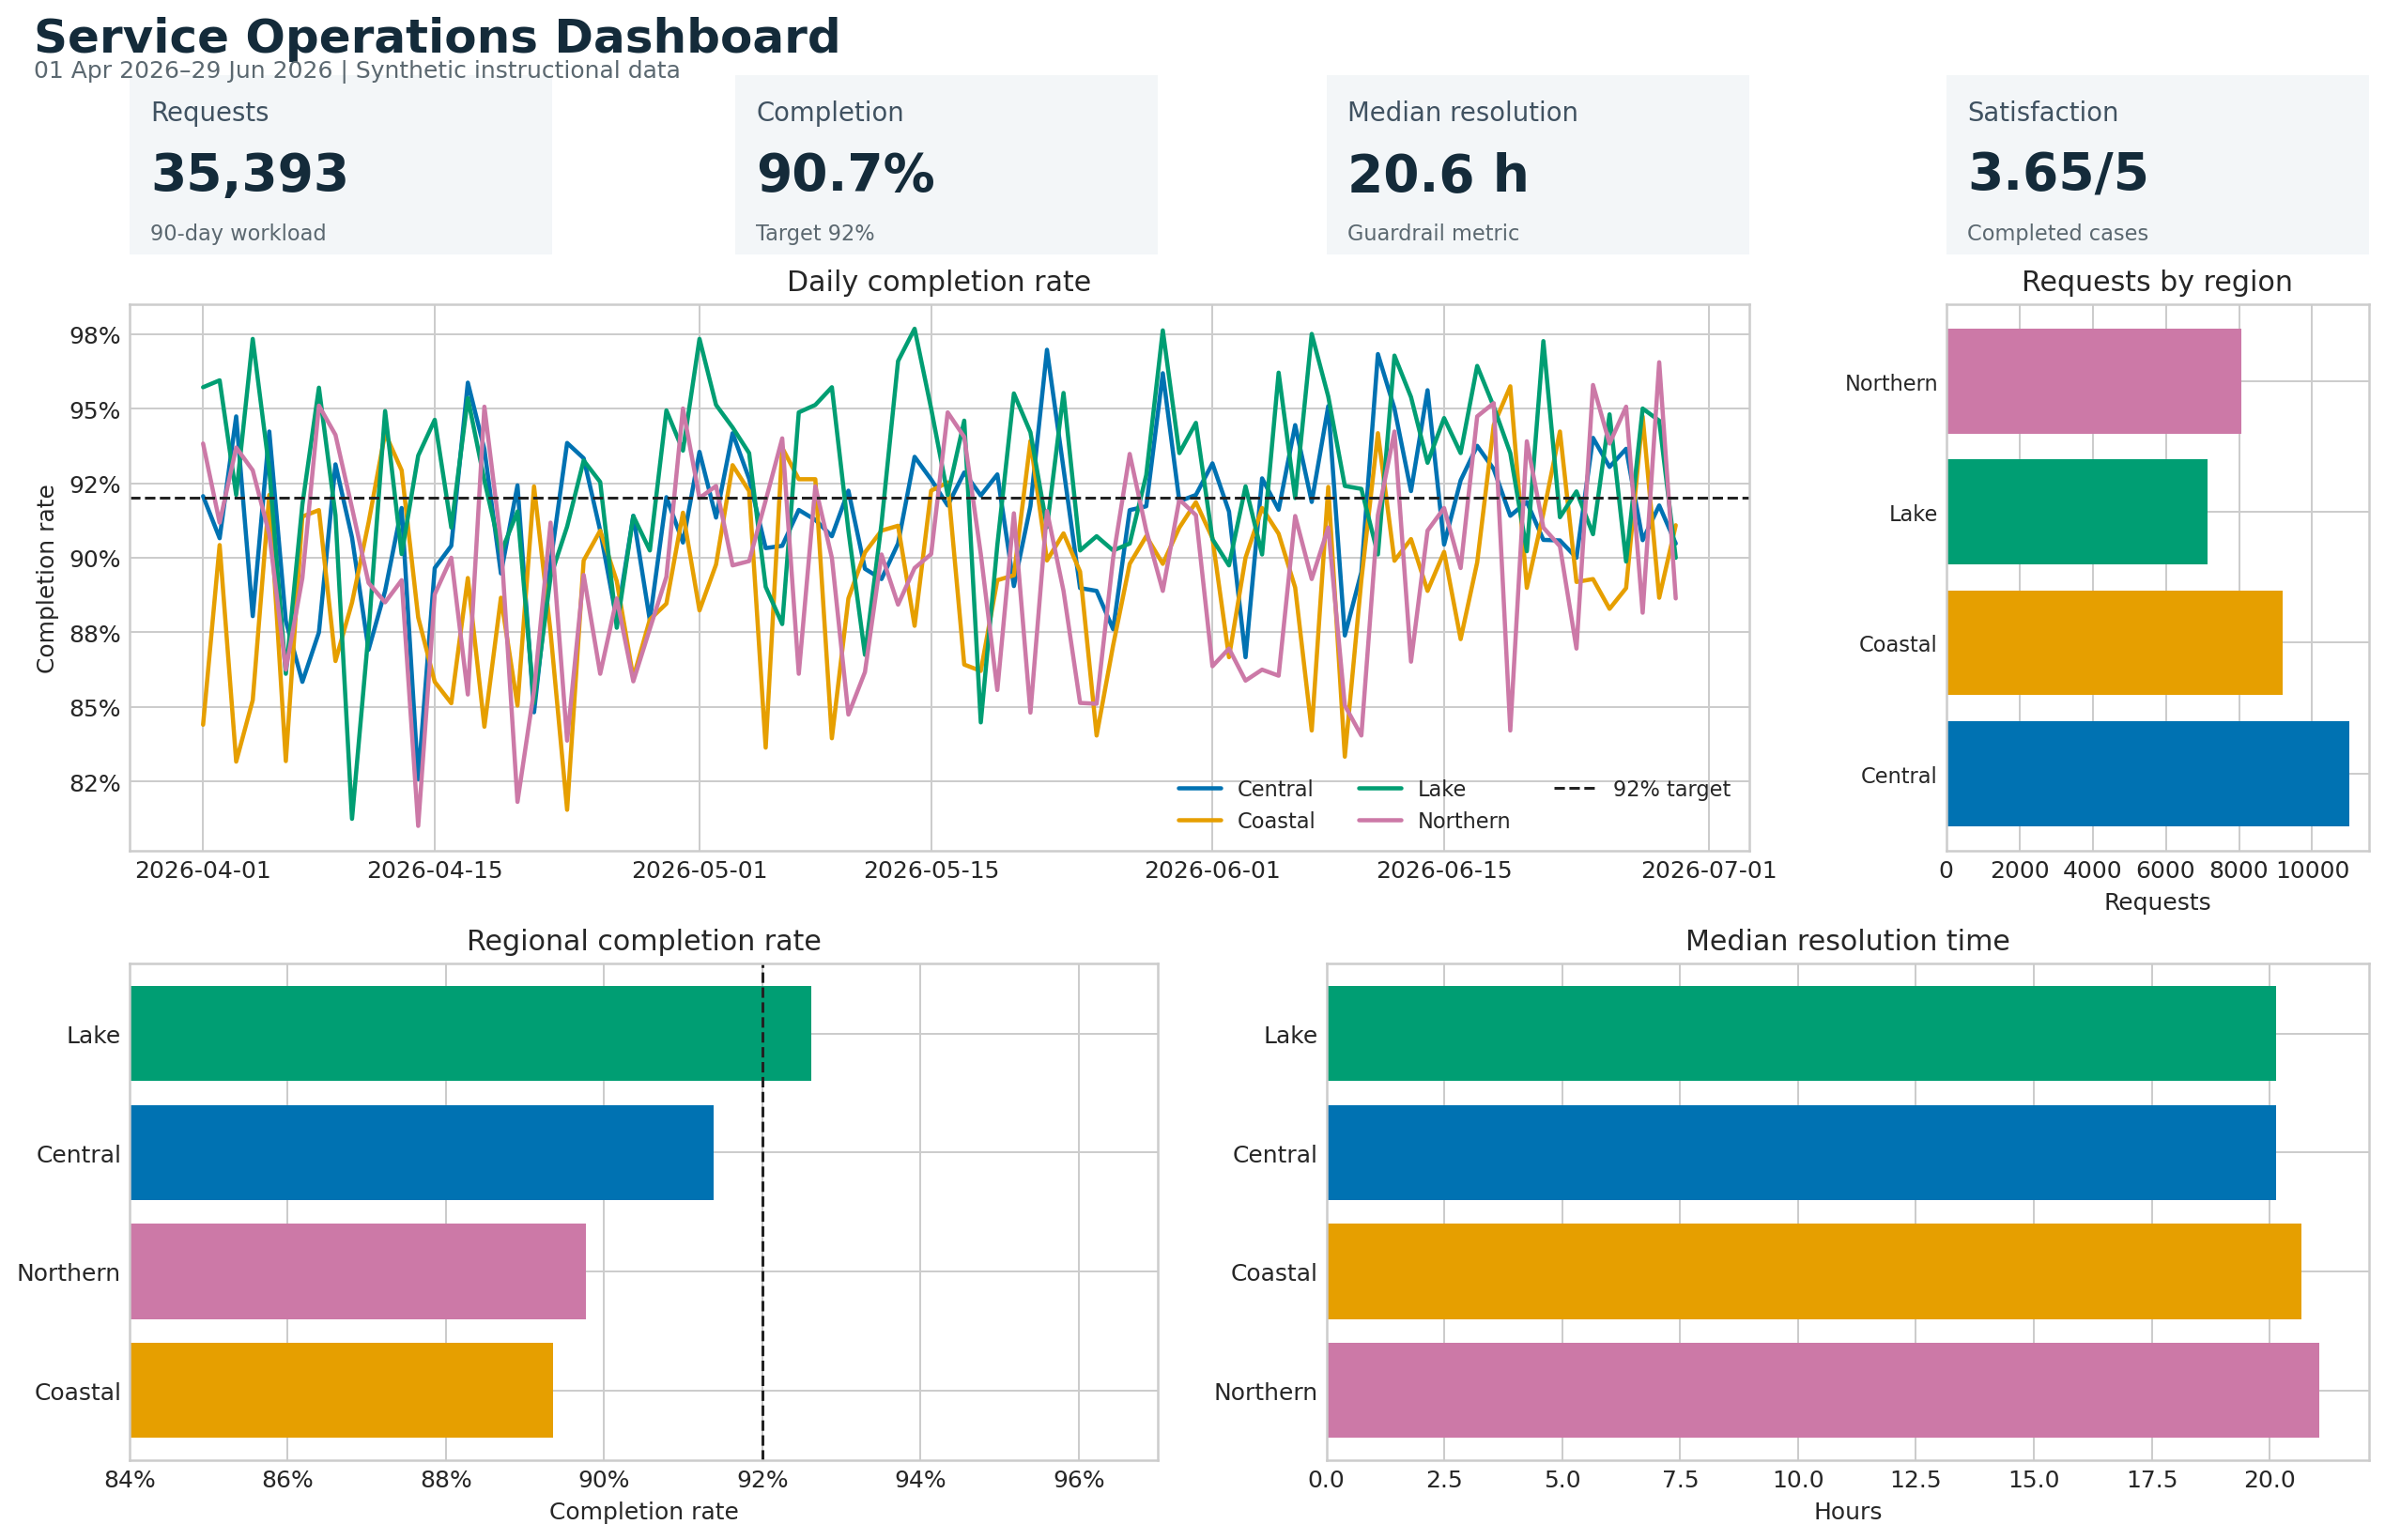The height and width of the screenshot is (1540, 2385).
Task: Click the 2026-06-15 x-axis date label
Action: [1444, 871]
